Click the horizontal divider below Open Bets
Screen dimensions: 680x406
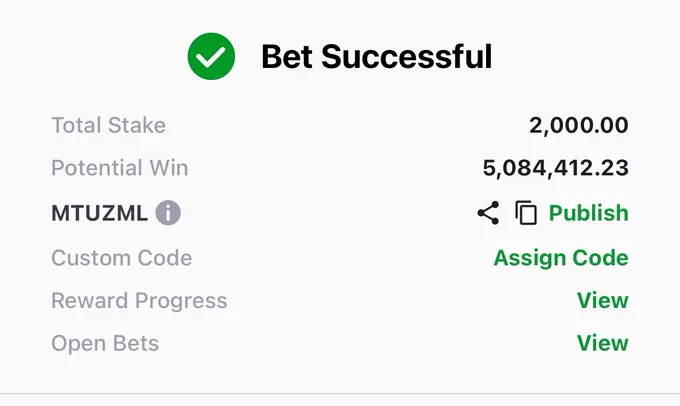[x=340, y=394]
